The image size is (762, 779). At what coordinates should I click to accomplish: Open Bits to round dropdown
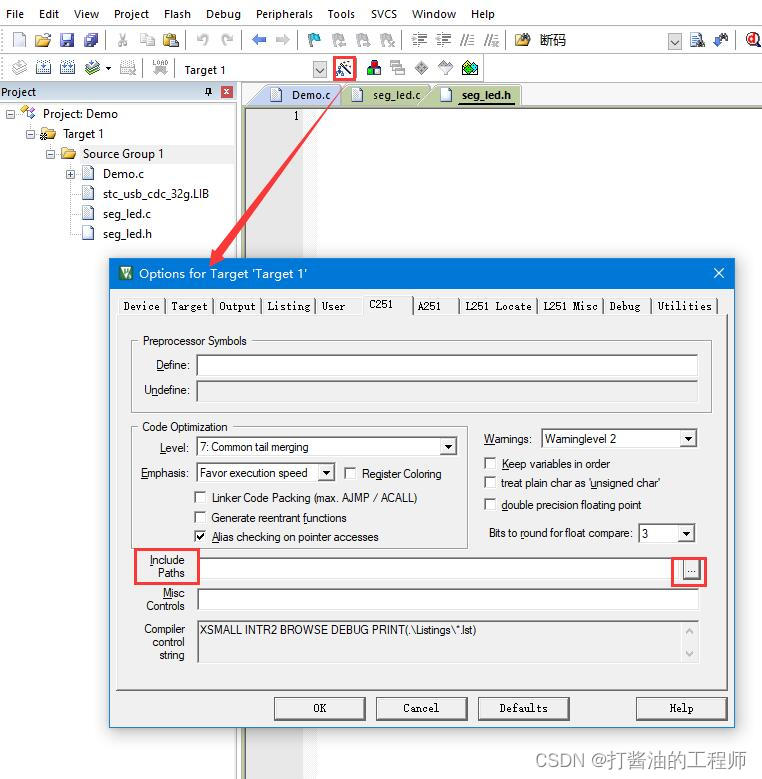pos(686,534)
